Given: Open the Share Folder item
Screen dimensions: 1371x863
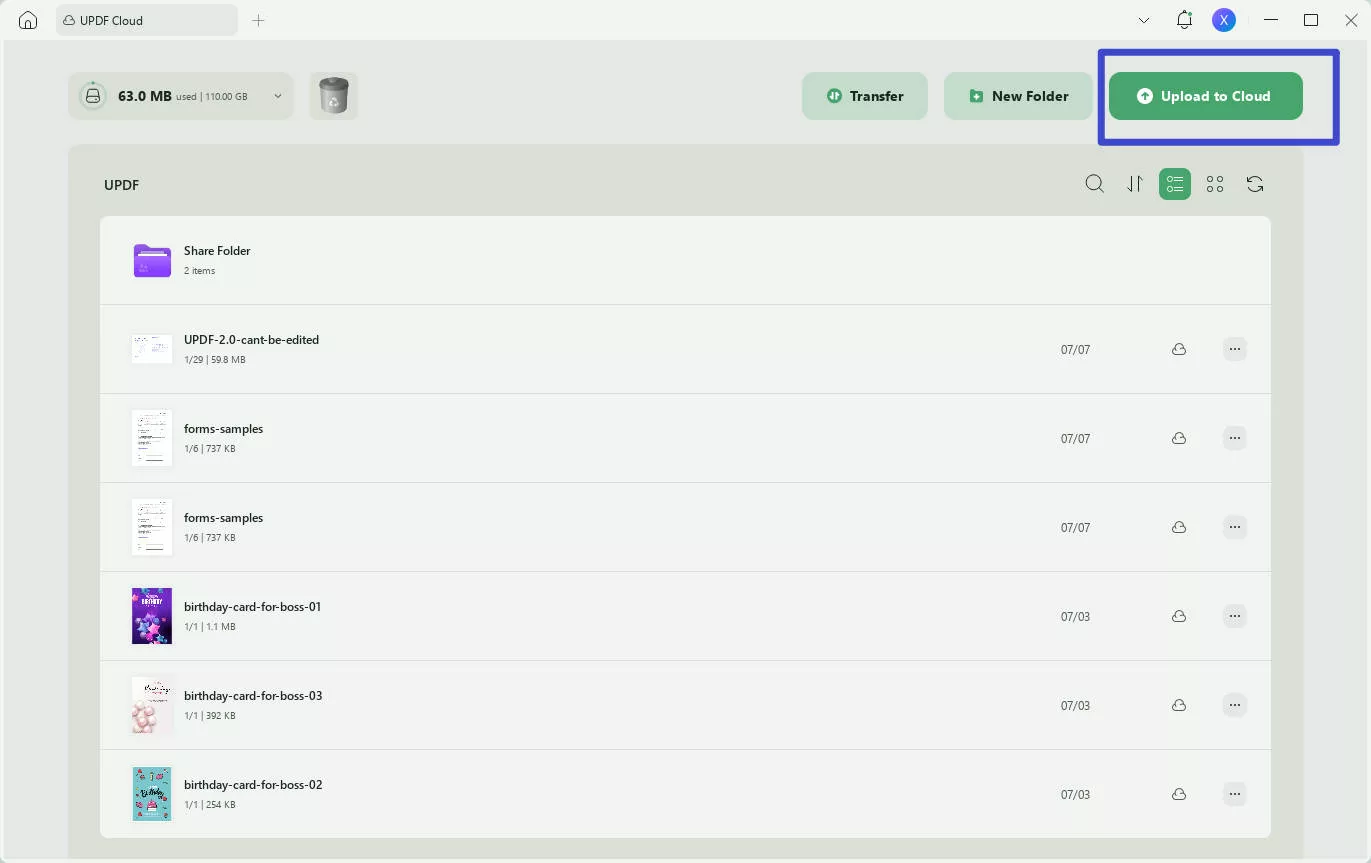Looking at the screenshot, I should pos(217,259).
